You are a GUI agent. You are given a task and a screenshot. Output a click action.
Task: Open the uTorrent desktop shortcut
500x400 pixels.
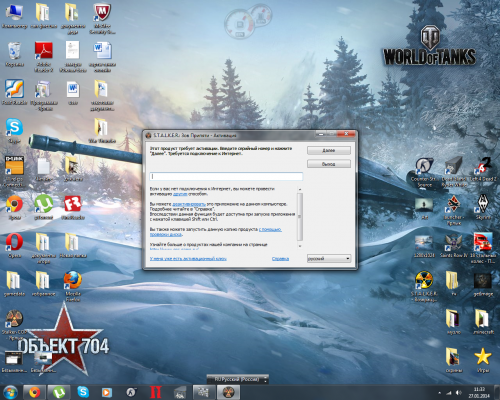(44, 207)
